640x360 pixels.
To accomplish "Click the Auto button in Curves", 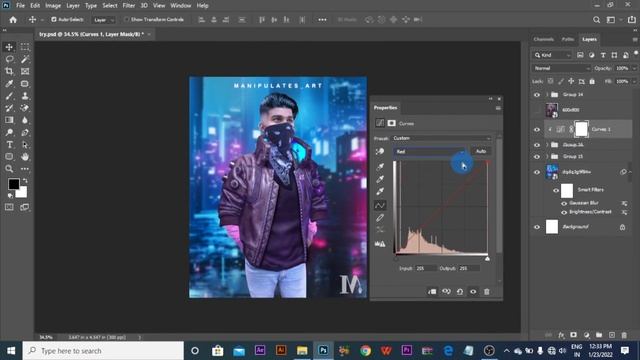I will tap(481, 151).
